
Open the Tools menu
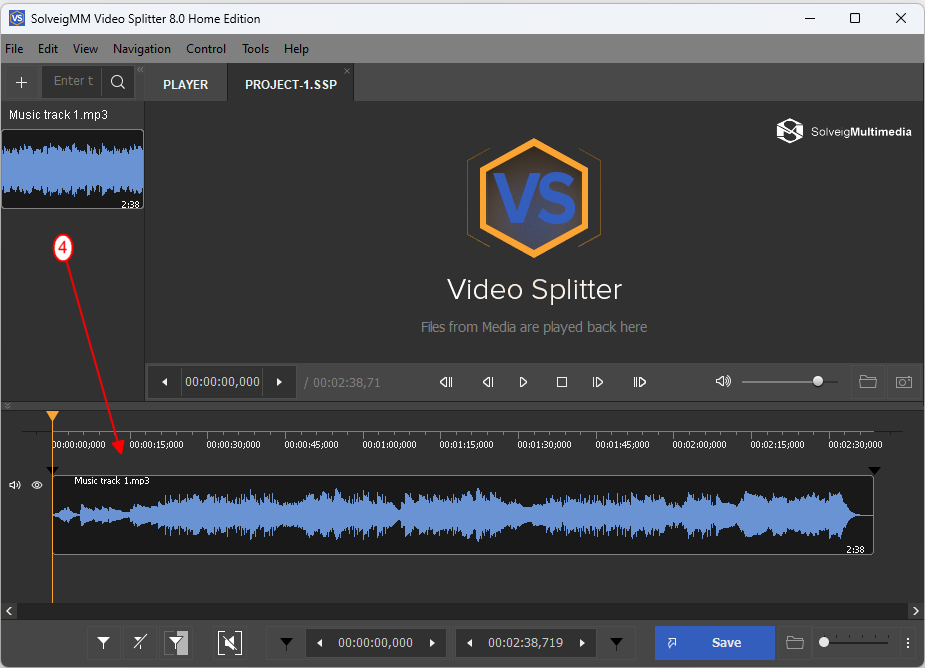click(x=255, y=49)
